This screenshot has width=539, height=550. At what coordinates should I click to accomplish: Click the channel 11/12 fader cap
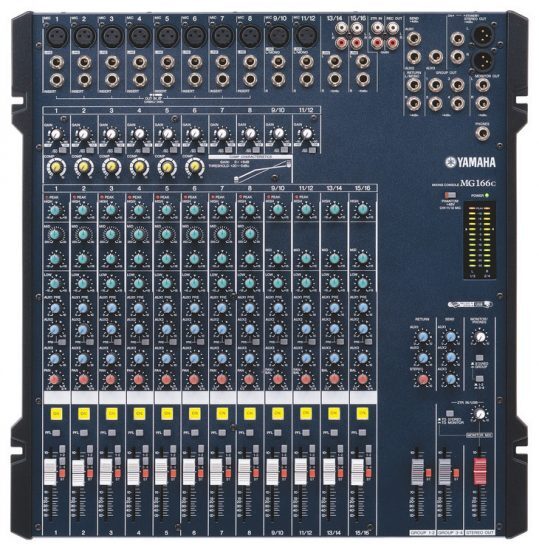tap(301, 472)
